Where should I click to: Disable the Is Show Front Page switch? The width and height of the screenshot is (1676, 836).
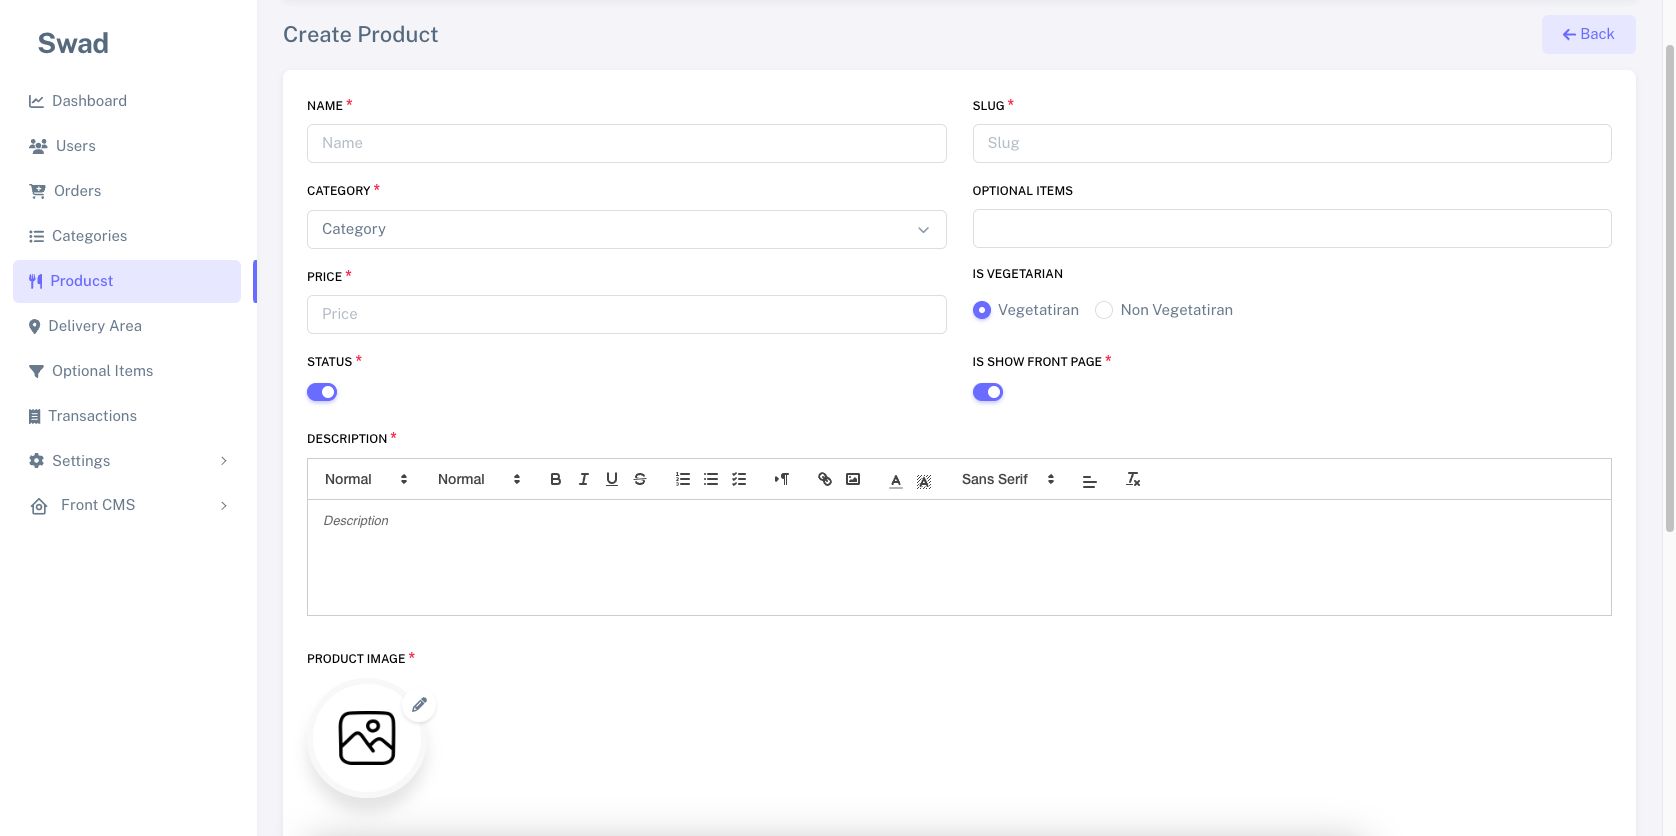click(x=988, y=392)
